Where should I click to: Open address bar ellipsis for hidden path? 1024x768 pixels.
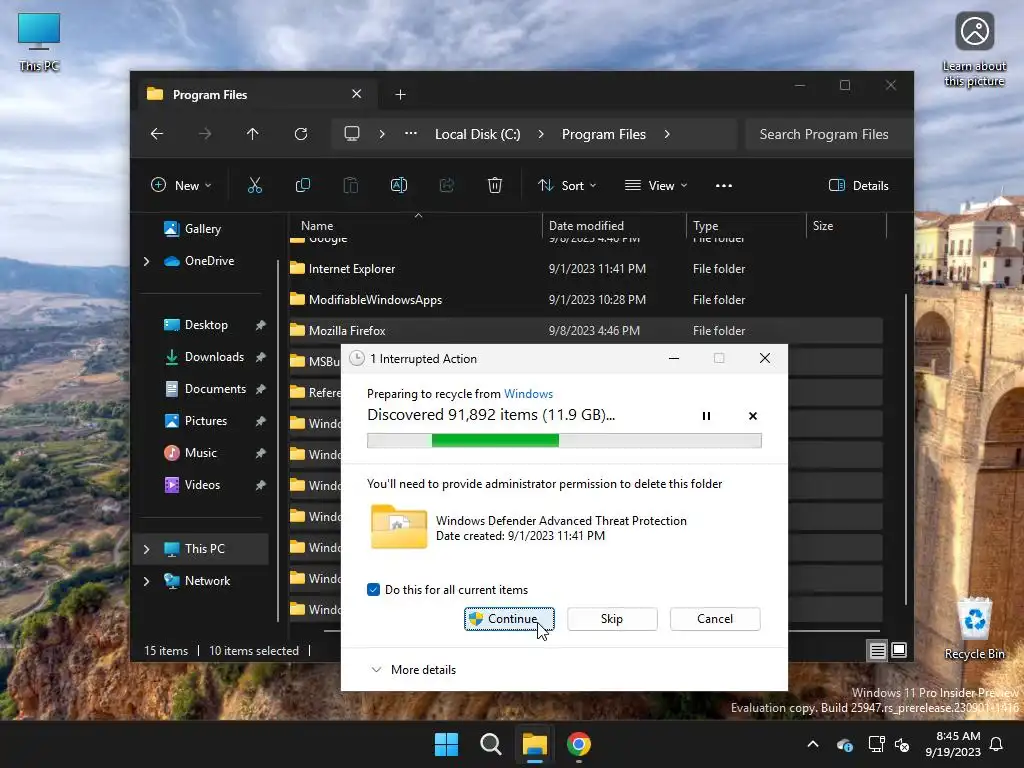(x=411, y=133)
